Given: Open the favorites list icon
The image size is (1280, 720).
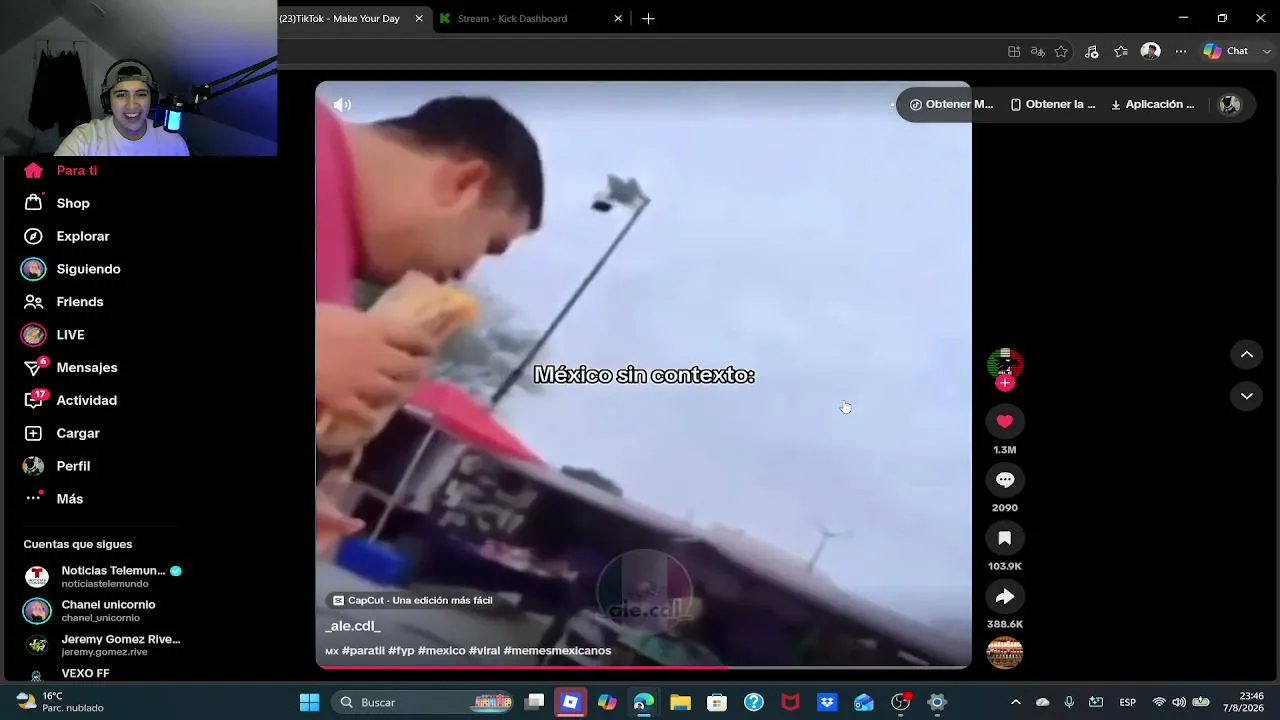Looking at the screenshot, I should point(1121,52).
